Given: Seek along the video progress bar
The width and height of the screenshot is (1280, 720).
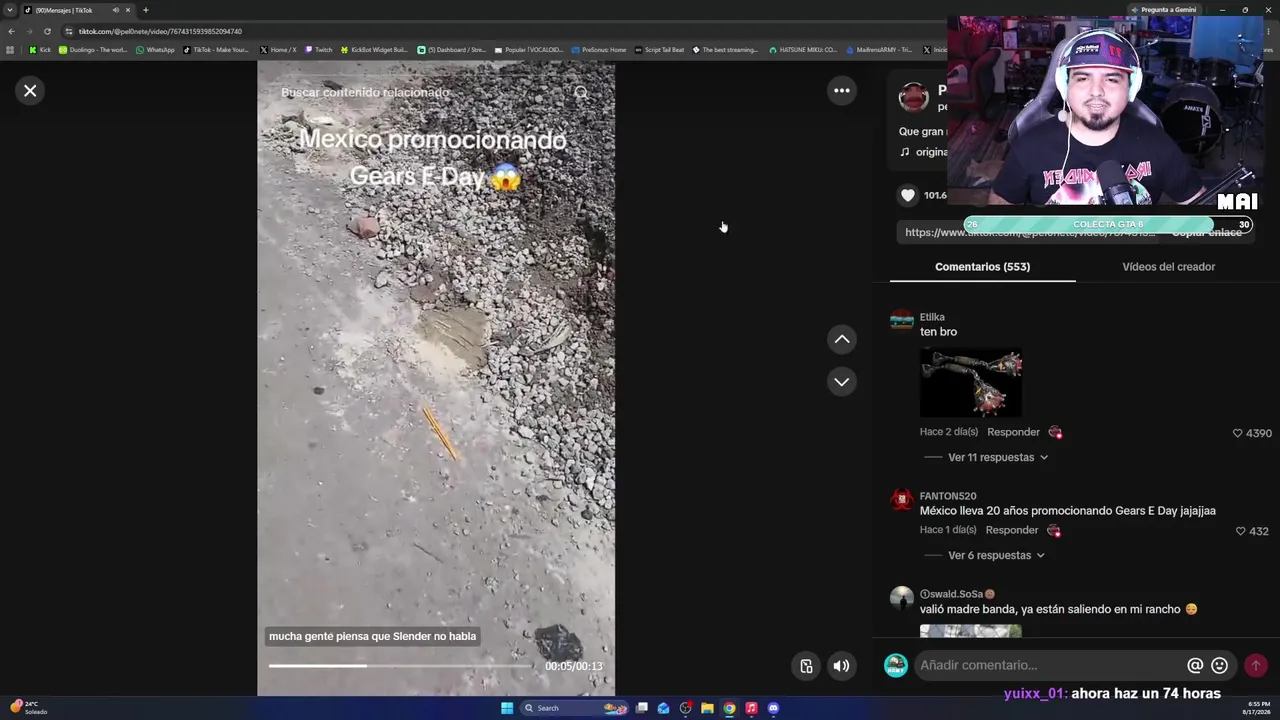Looking at the screenshot, I should [x=400, y=666].
